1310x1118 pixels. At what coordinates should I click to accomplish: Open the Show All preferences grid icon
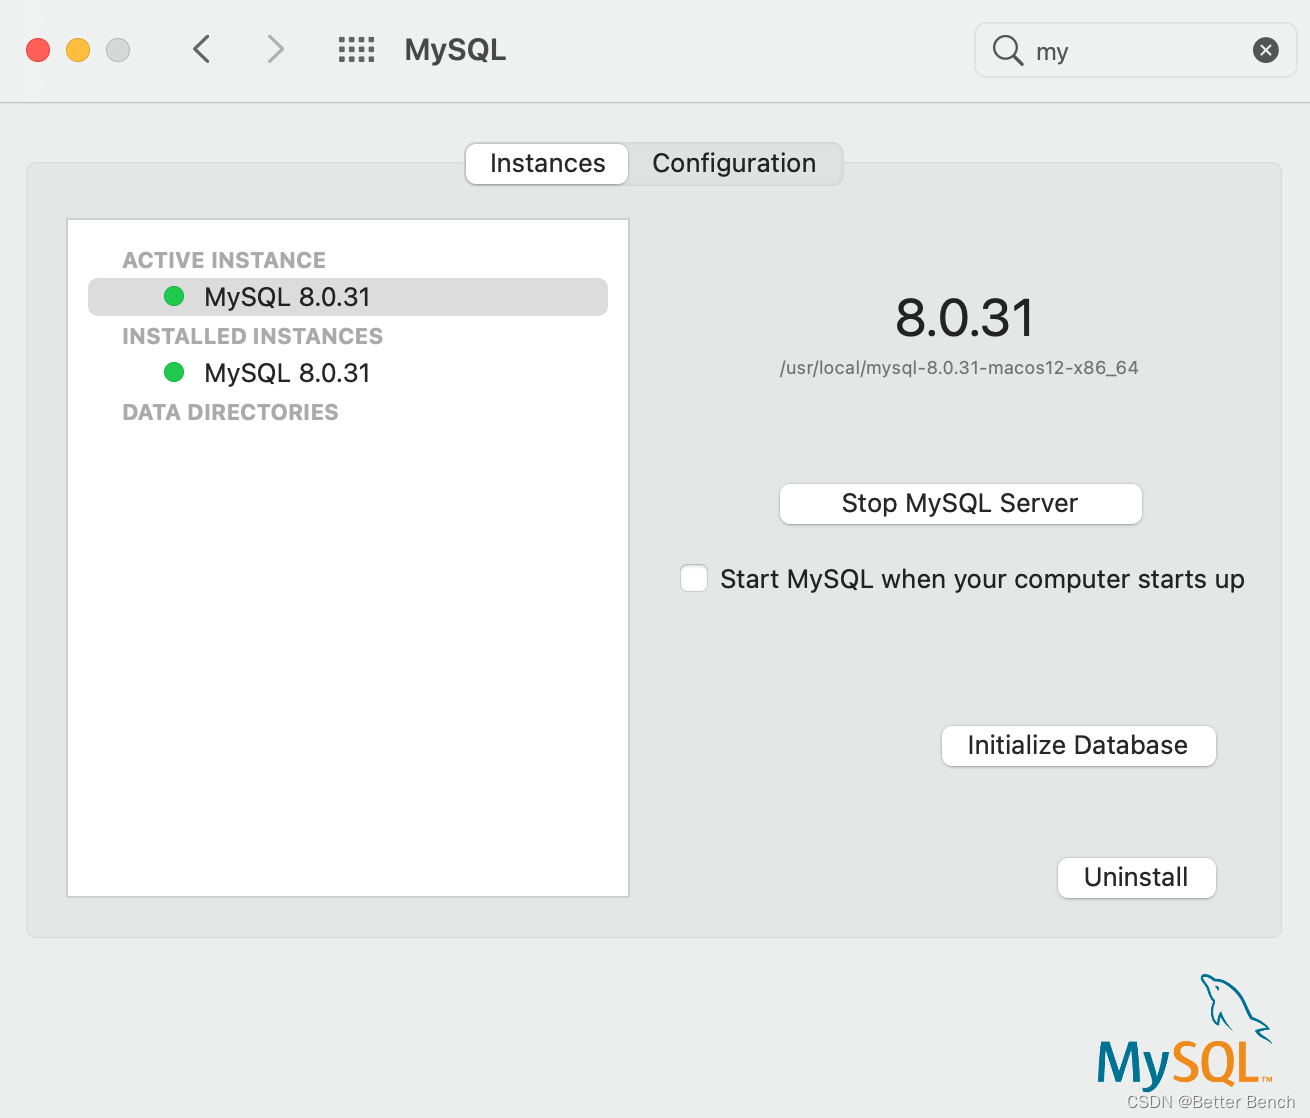coord(356,49)
